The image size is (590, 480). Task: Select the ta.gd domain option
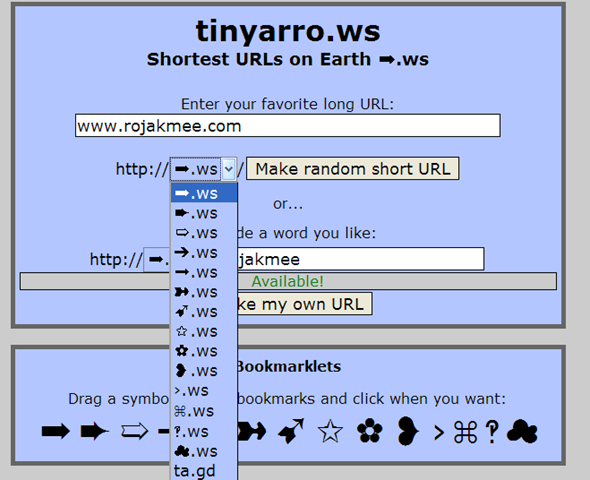pyautogui.click(x=204, y=471)
